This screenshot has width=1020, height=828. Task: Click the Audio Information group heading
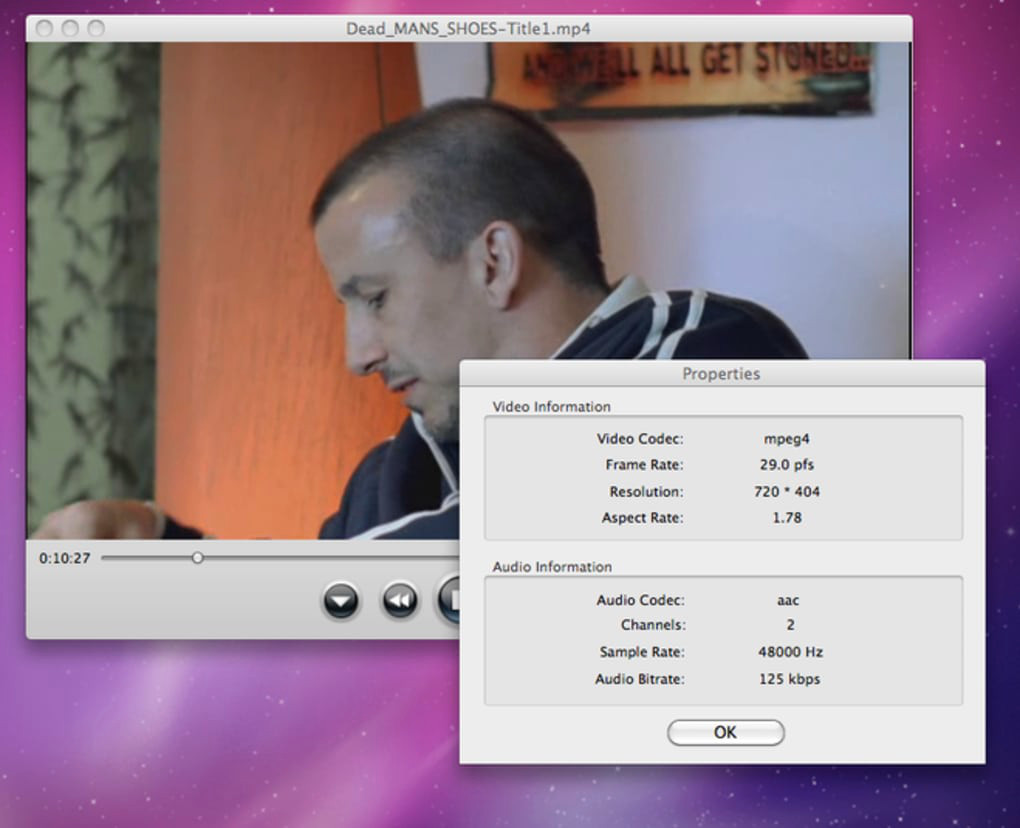coord(552,567)
